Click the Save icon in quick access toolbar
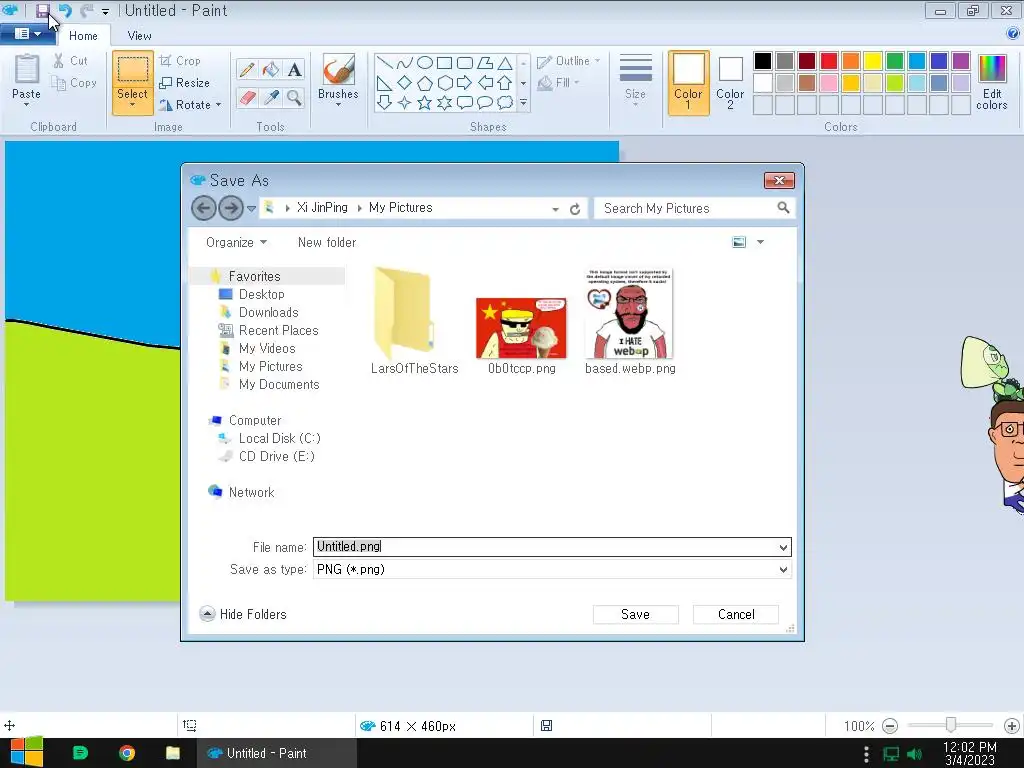 [x=42, y=10]
